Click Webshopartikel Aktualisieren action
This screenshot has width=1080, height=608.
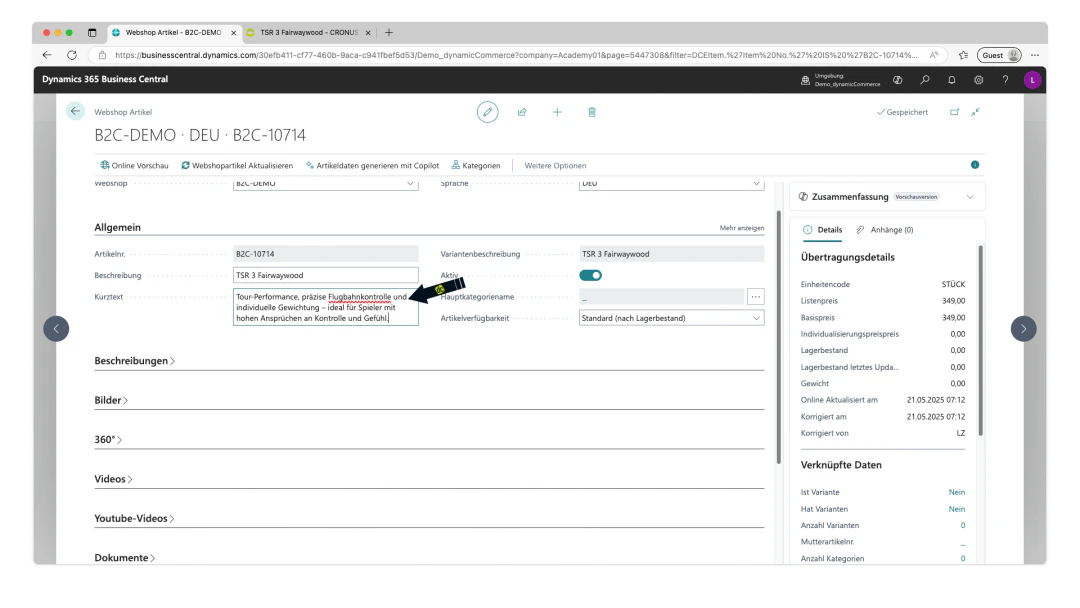pyautogui.click(x=237, y=165)
